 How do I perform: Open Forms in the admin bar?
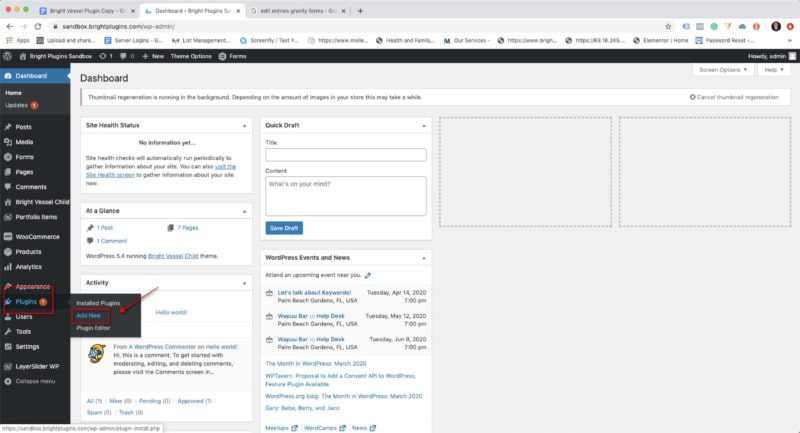(x=233, y=56)
